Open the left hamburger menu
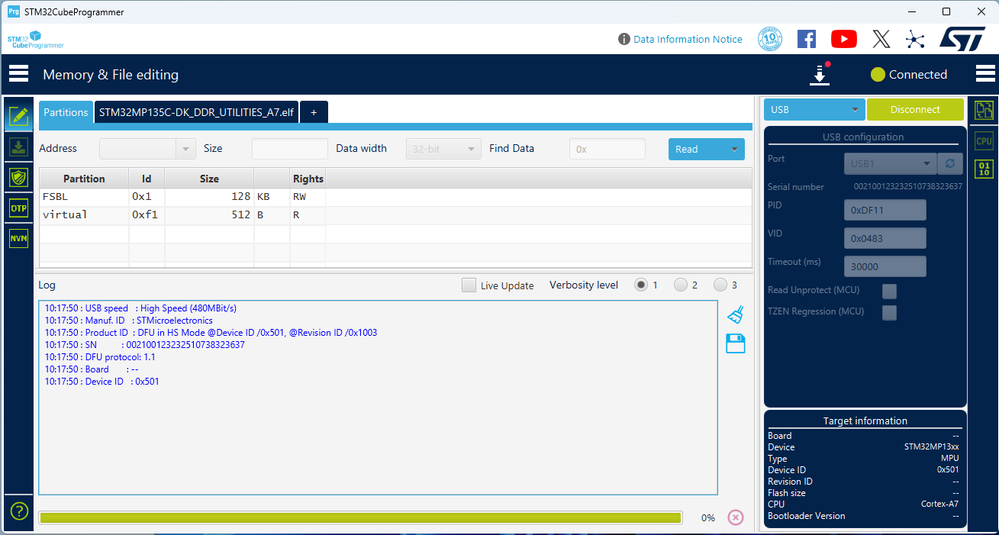The width and height of the screenshot is (999, 535). pos(18,74)
